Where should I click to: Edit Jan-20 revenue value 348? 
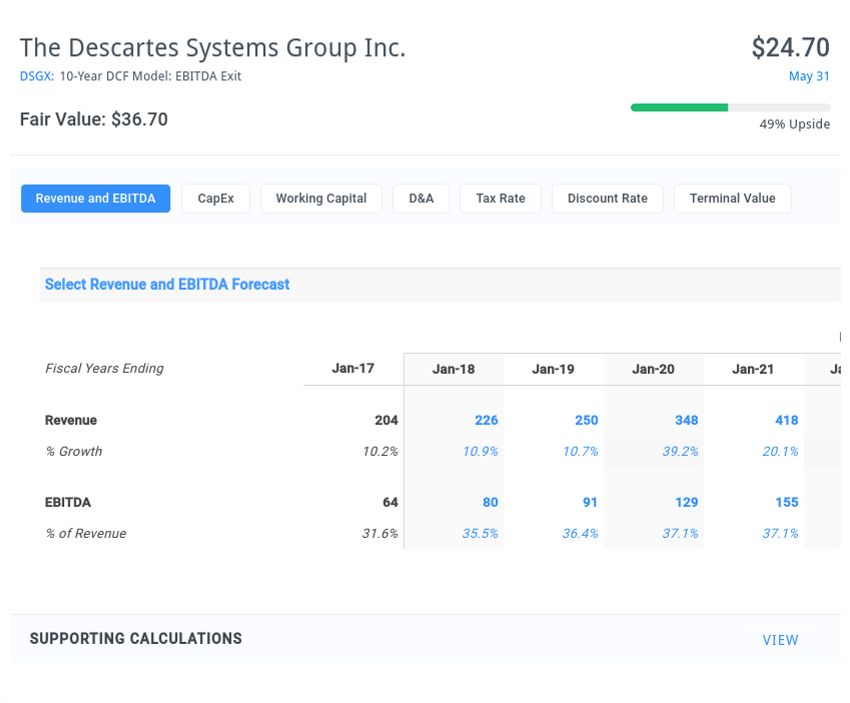[x=686, y=420]
